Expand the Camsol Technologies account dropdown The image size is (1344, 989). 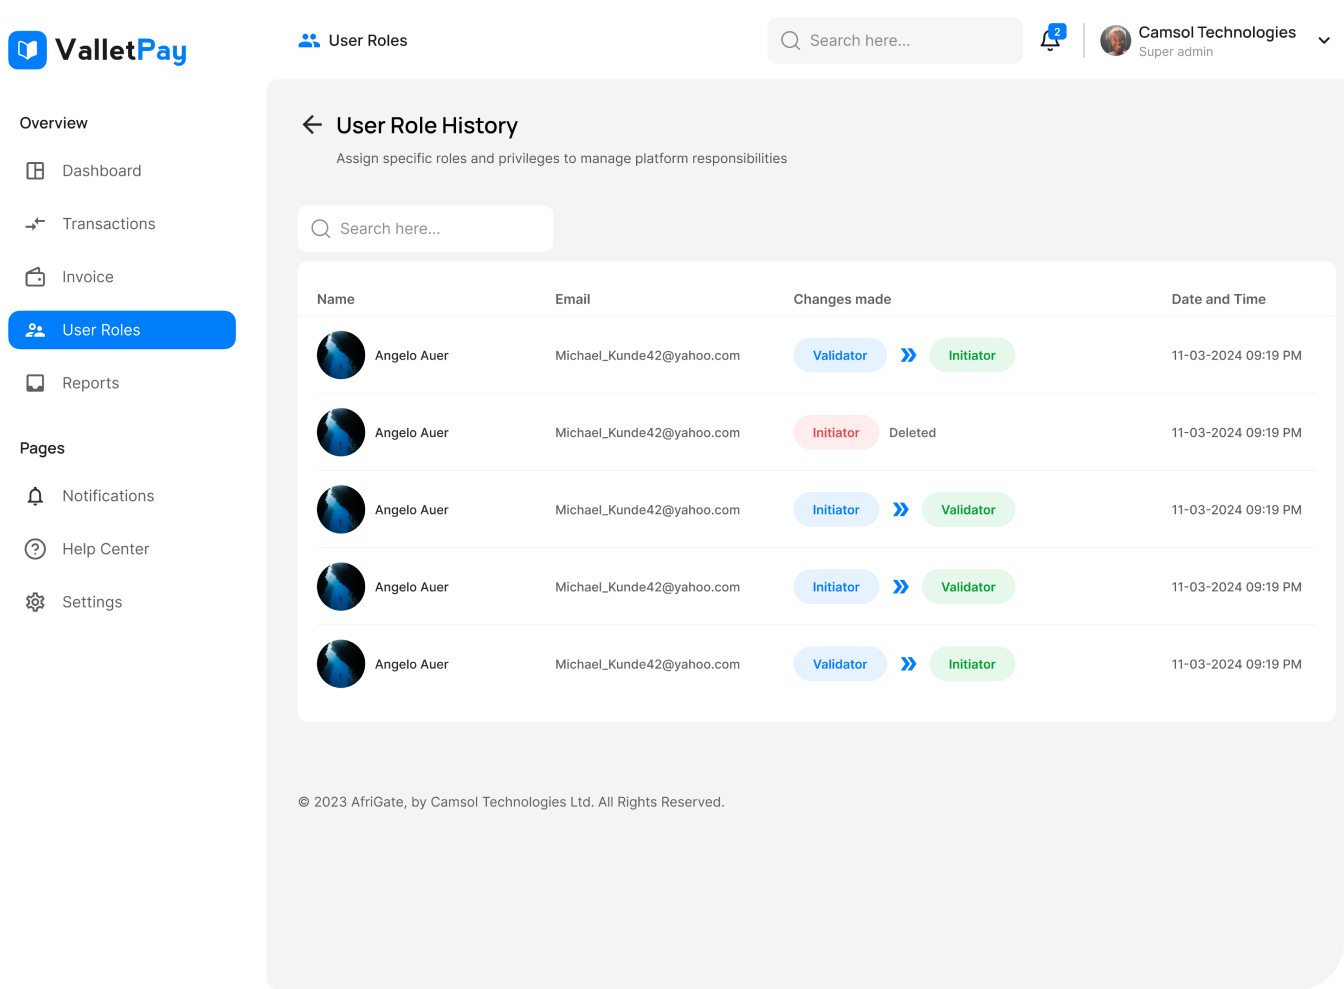tap(1323, 41)
